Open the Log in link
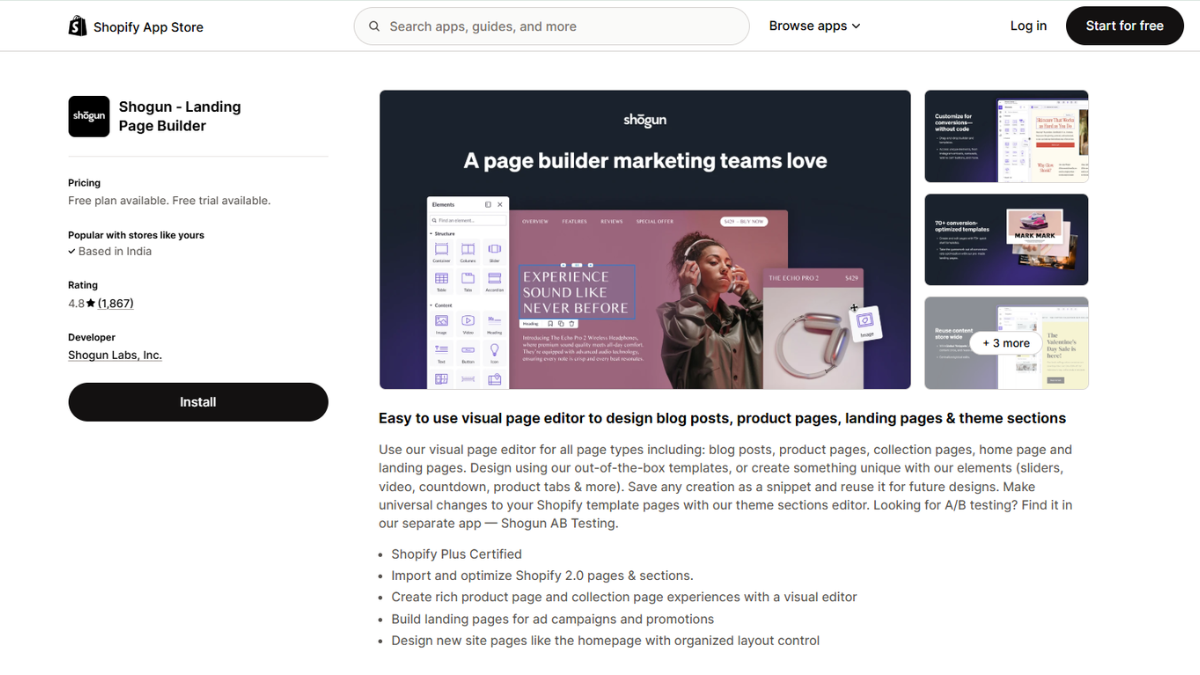1200x675 pixels. click(x=1028, y=26)
